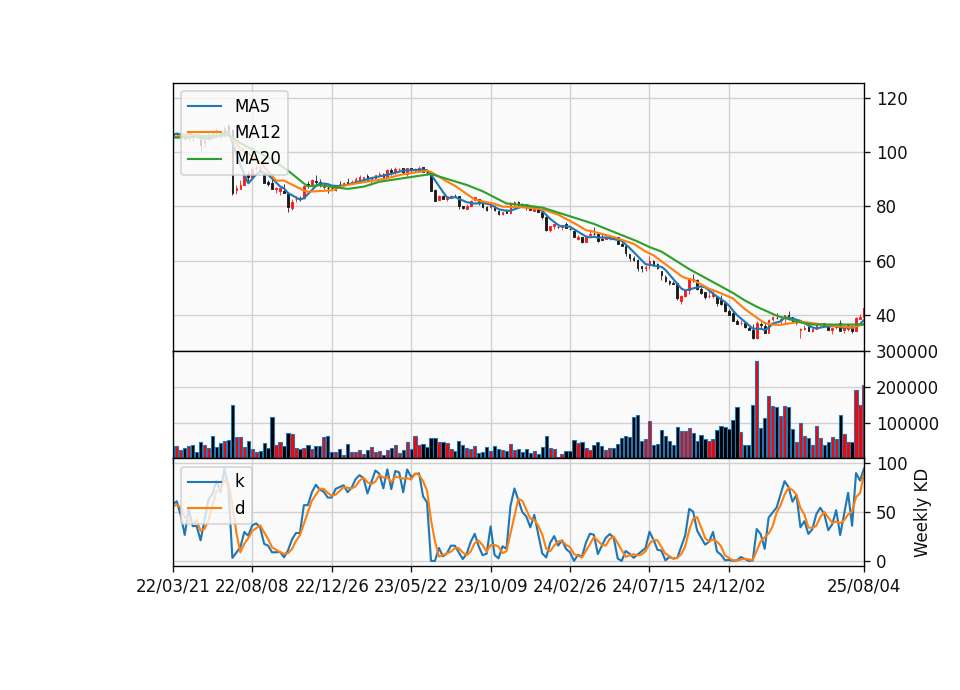
Task: Click the 23/05/22 date axis label
Action: click(x=411, y=587)
